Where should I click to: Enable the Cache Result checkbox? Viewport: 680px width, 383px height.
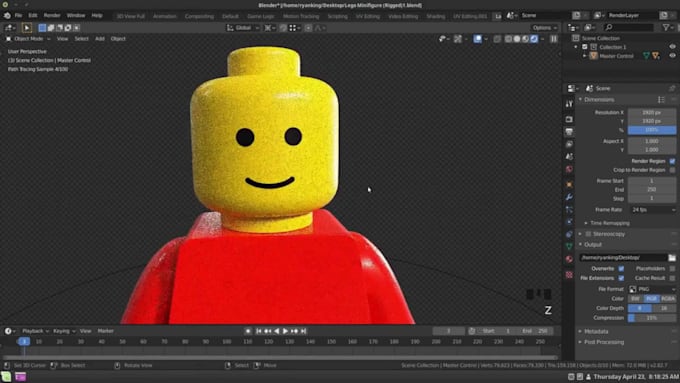pyautogui.click(x=672, y=278)
